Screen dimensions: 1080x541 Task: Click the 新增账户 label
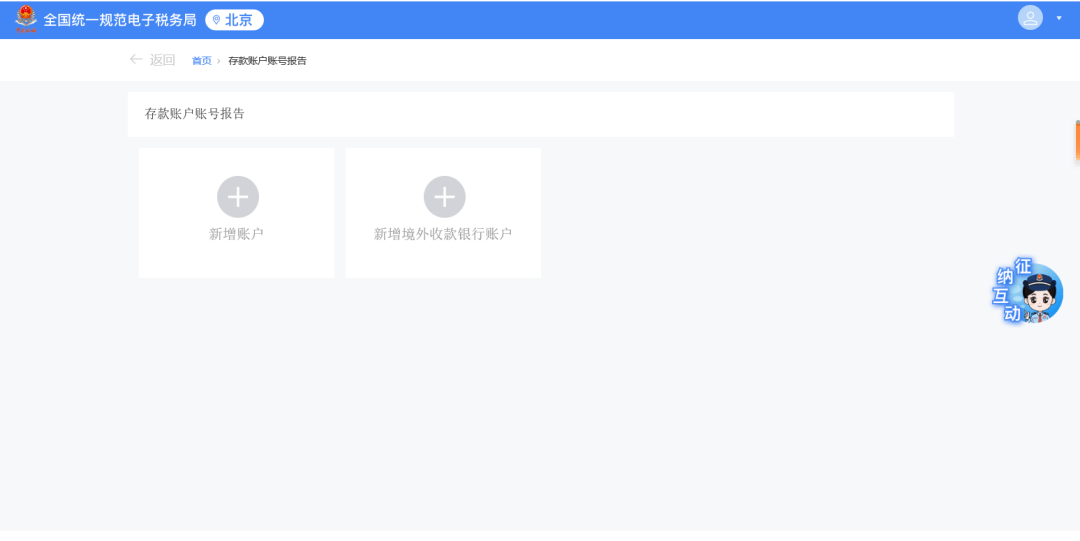(236, 234)
